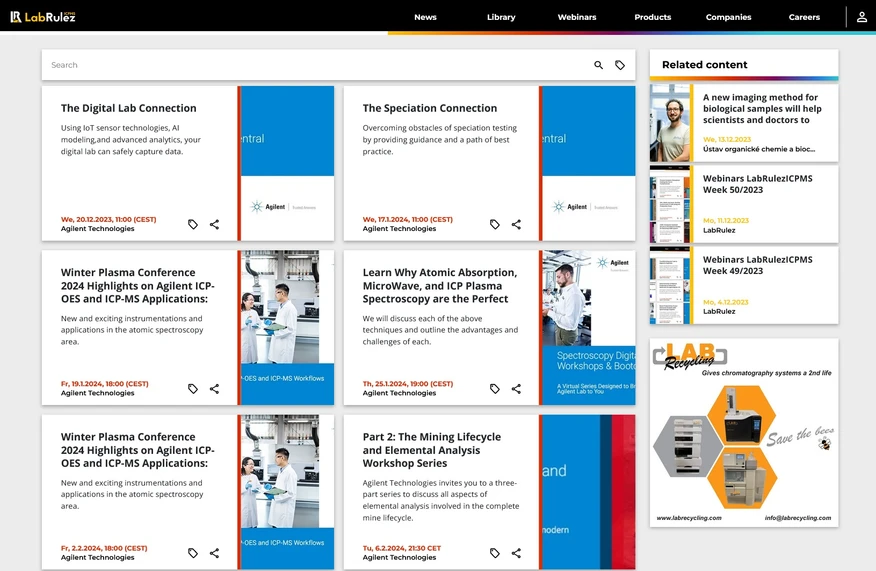This screenshot has height=571, width=876.
Task: Click in the Search input field
Action: (x=316, y=65)
